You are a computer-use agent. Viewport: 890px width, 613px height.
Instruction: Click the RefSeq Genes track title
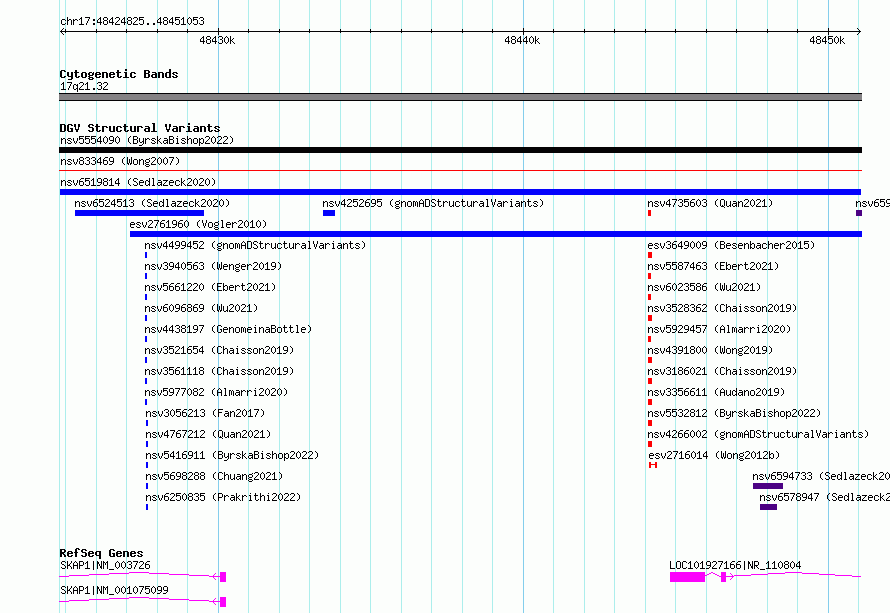click(x=101, y=553)
